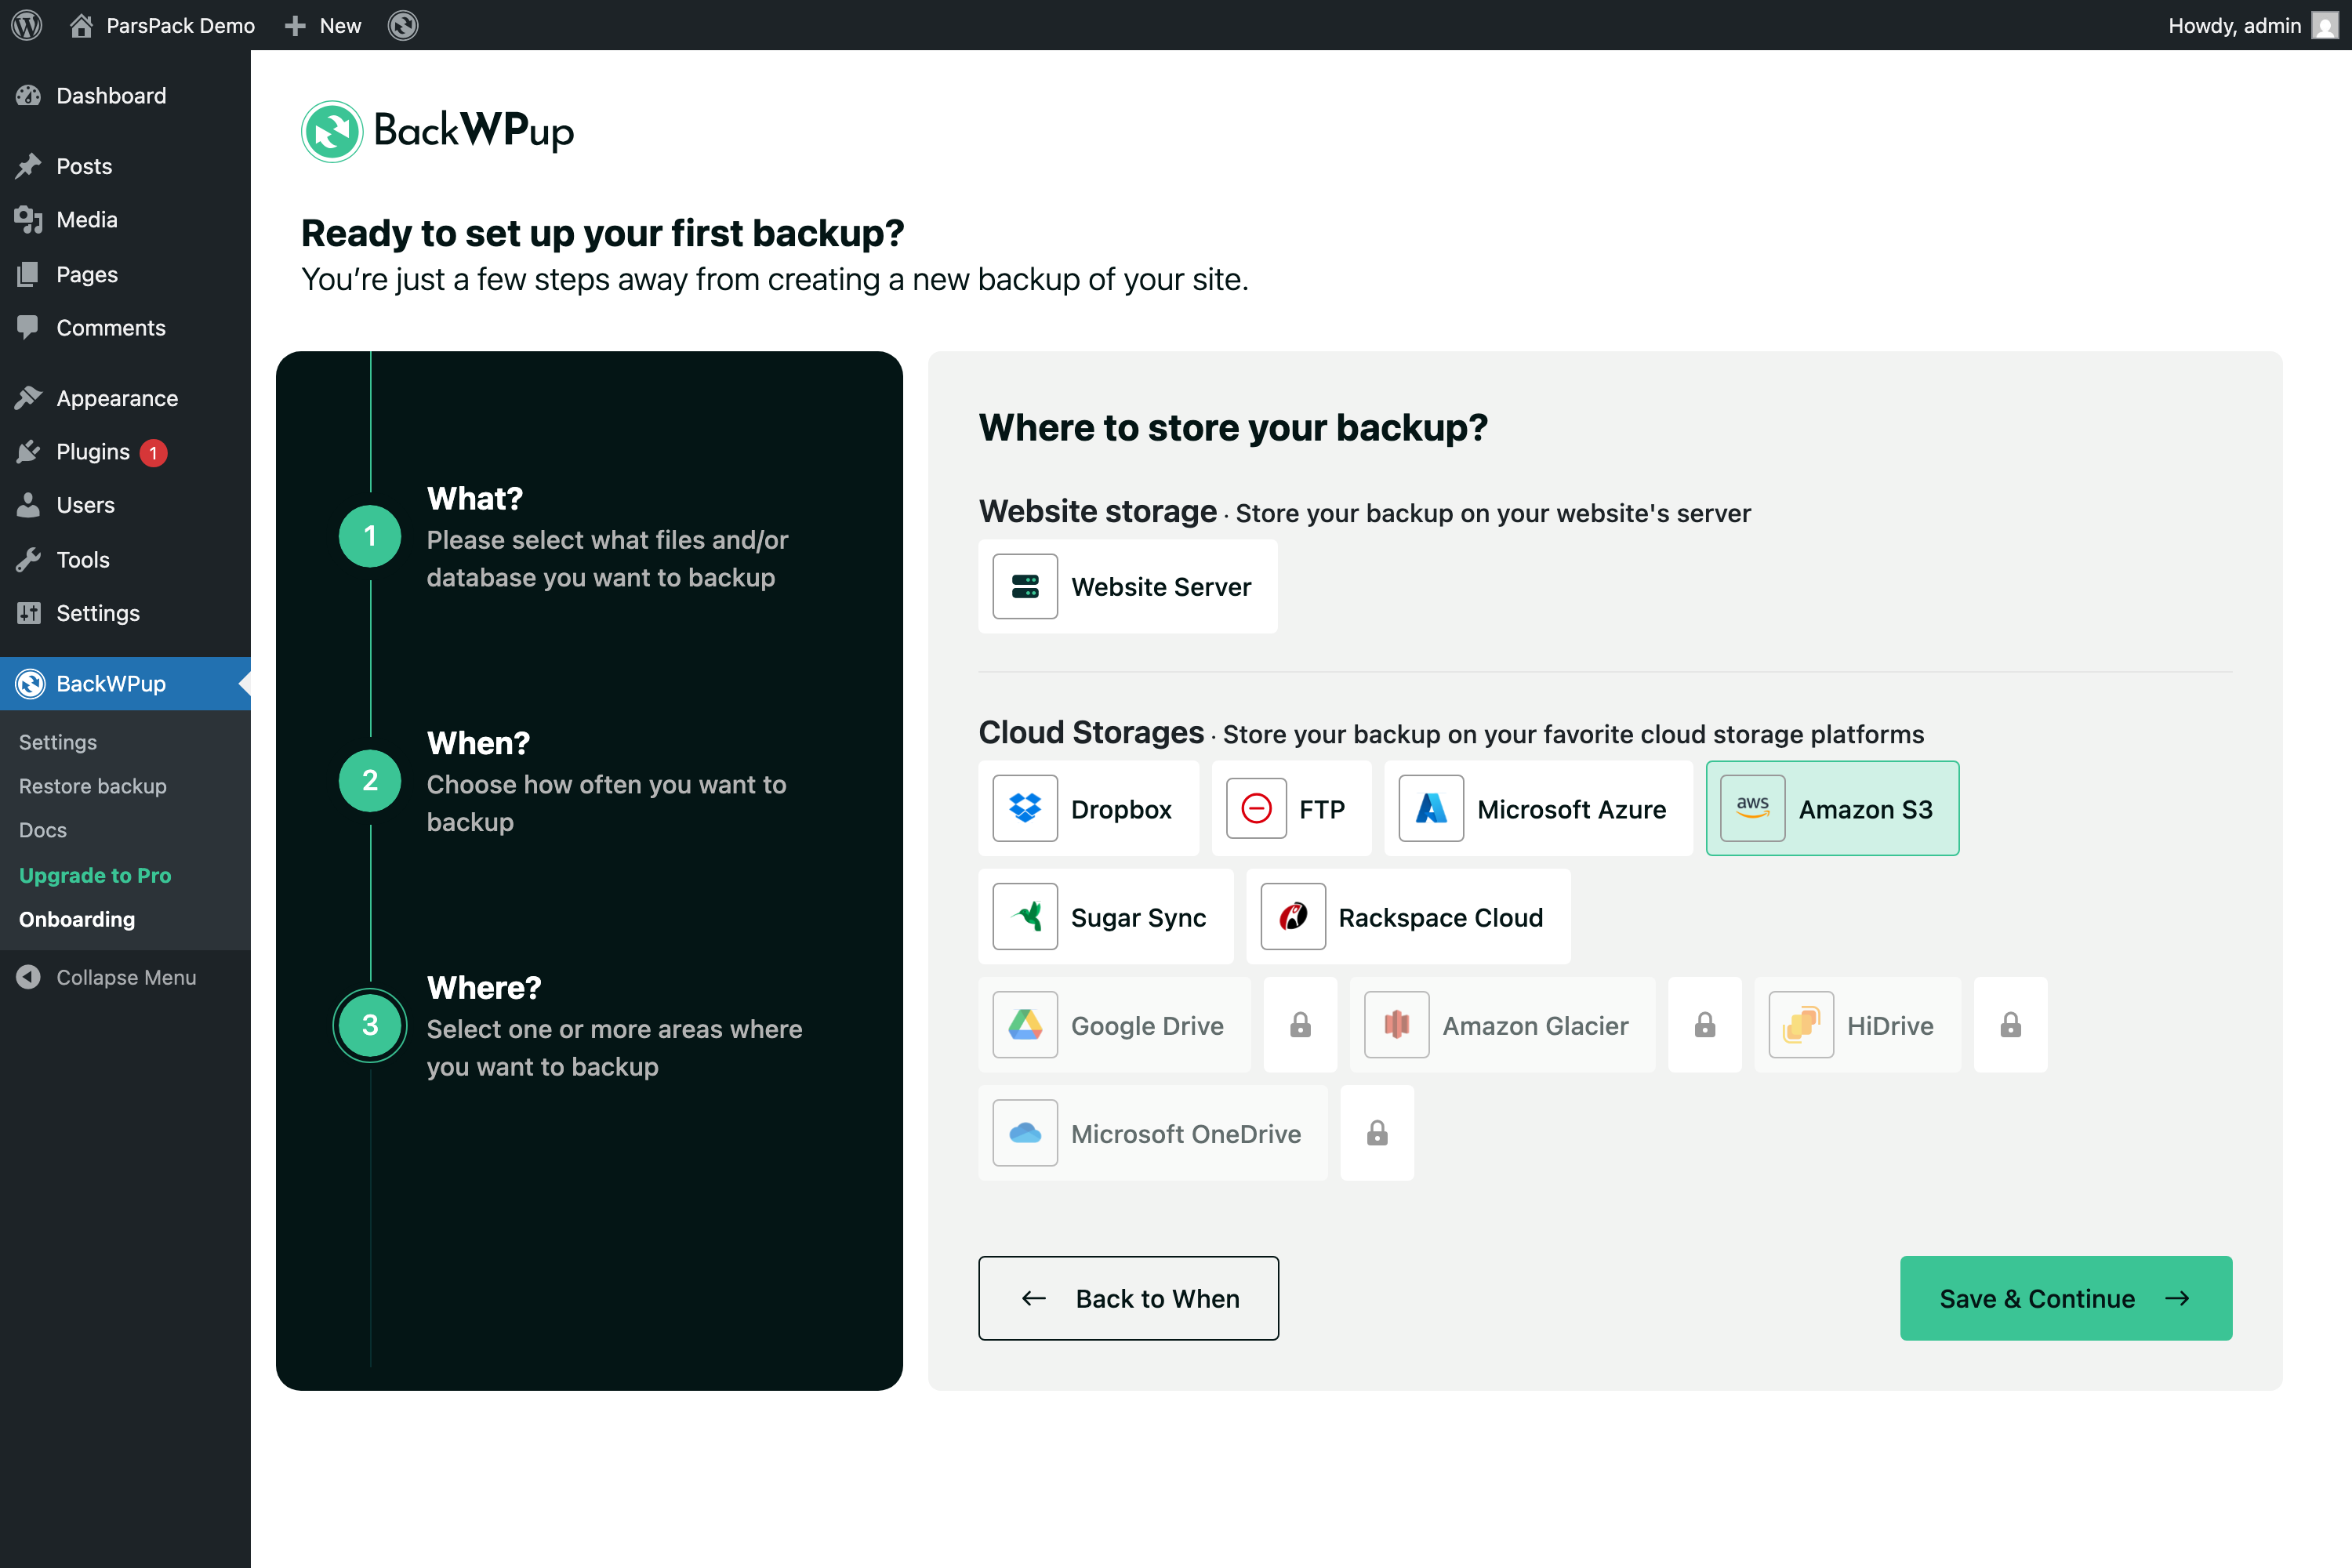Click the Comments bubble icon
This screenshot has width=2352, height=1568.
pos(28,328)
